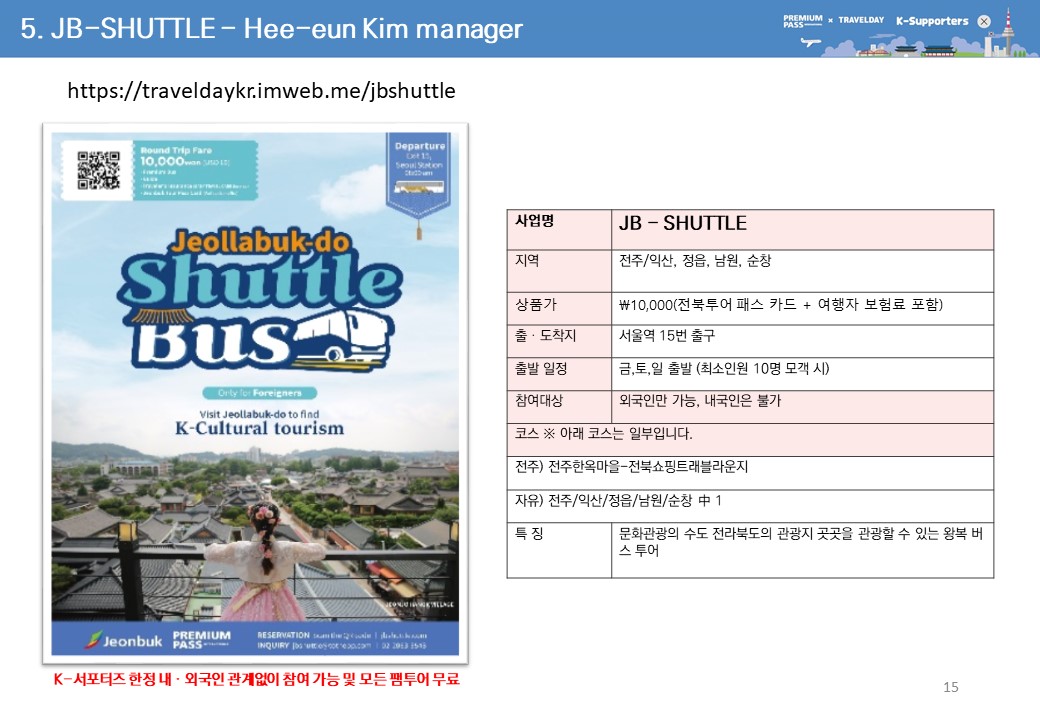Click 'Visit Jeollabuk-do to find' on the poster

click(259, 414)
